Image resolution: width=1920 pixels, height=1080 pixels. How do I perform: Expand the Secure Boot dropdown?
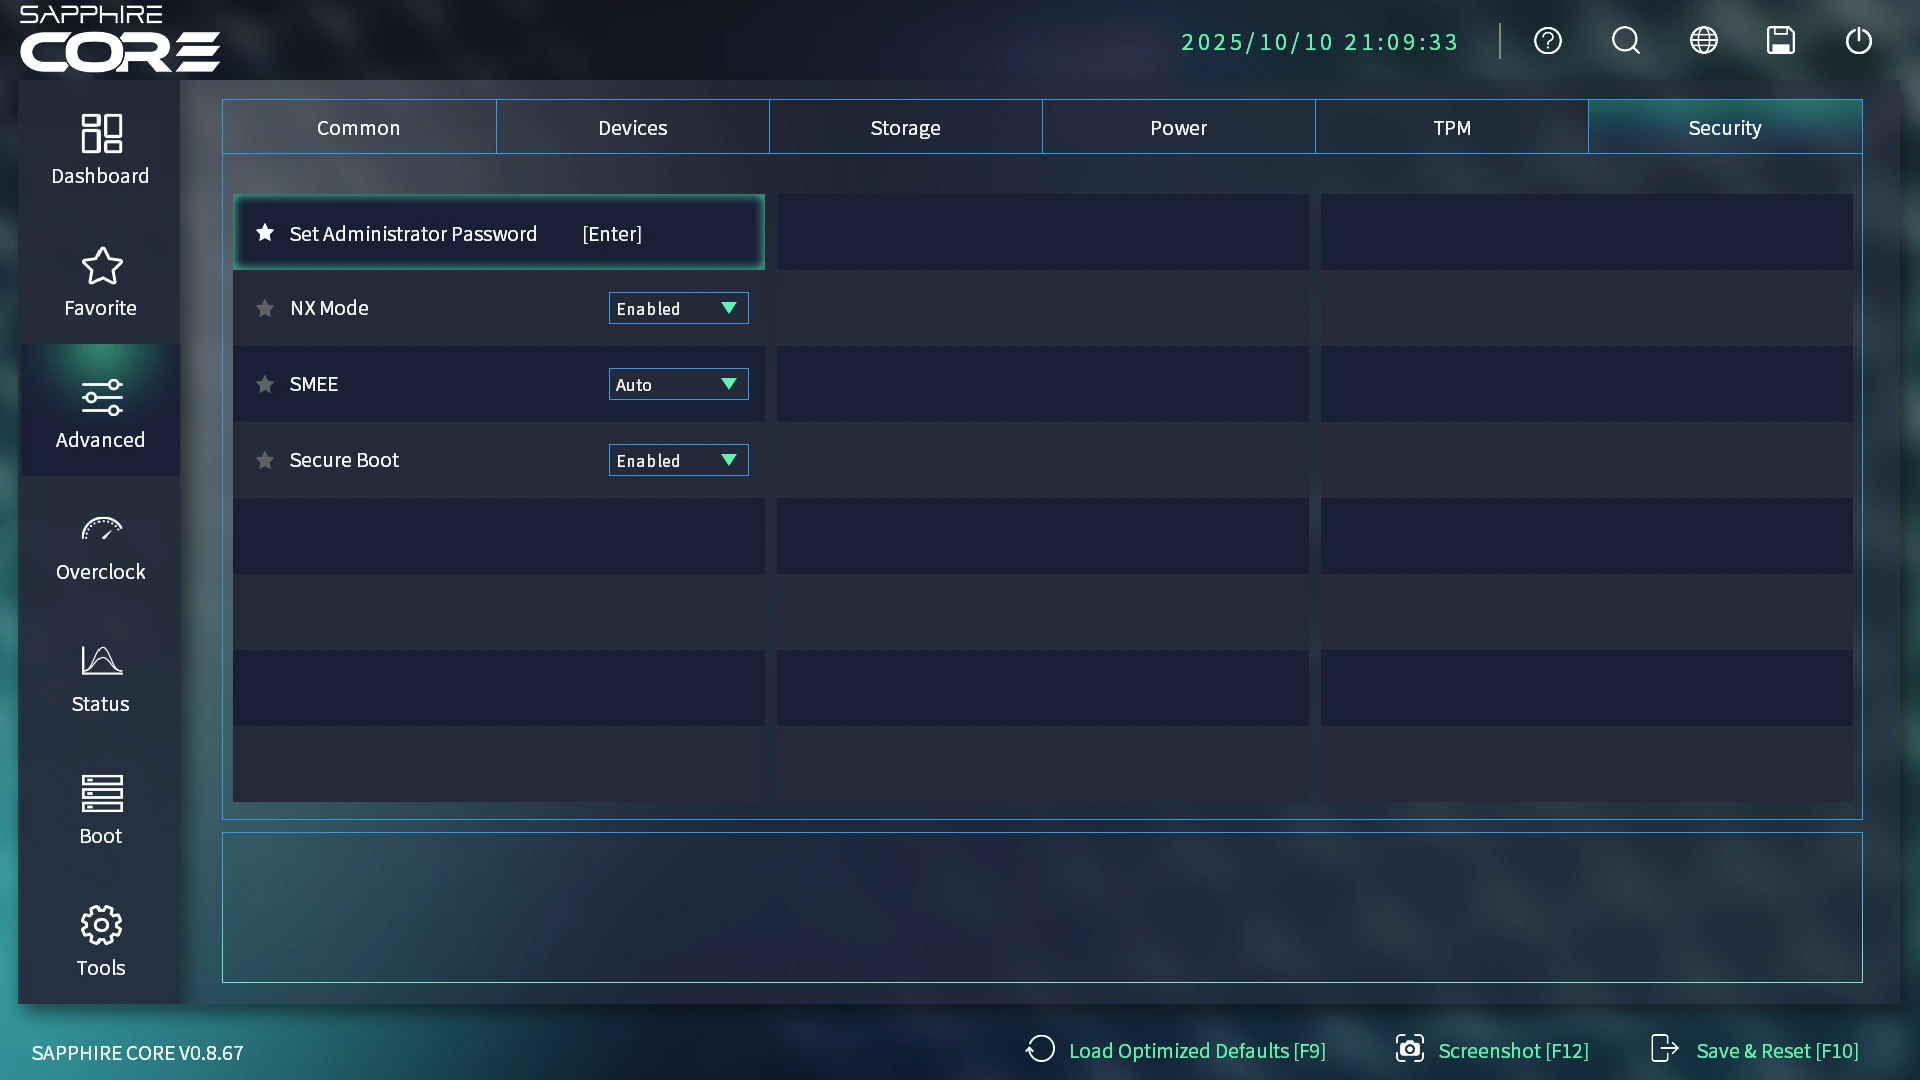(x=678, y=460)
